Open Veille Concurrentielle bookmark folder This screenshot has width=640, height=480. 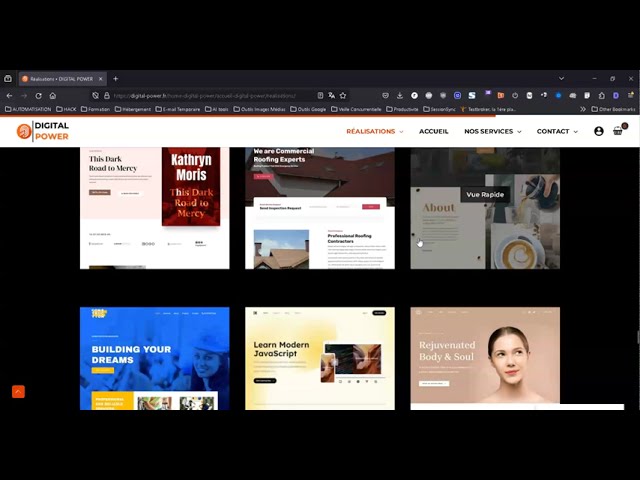356,109
